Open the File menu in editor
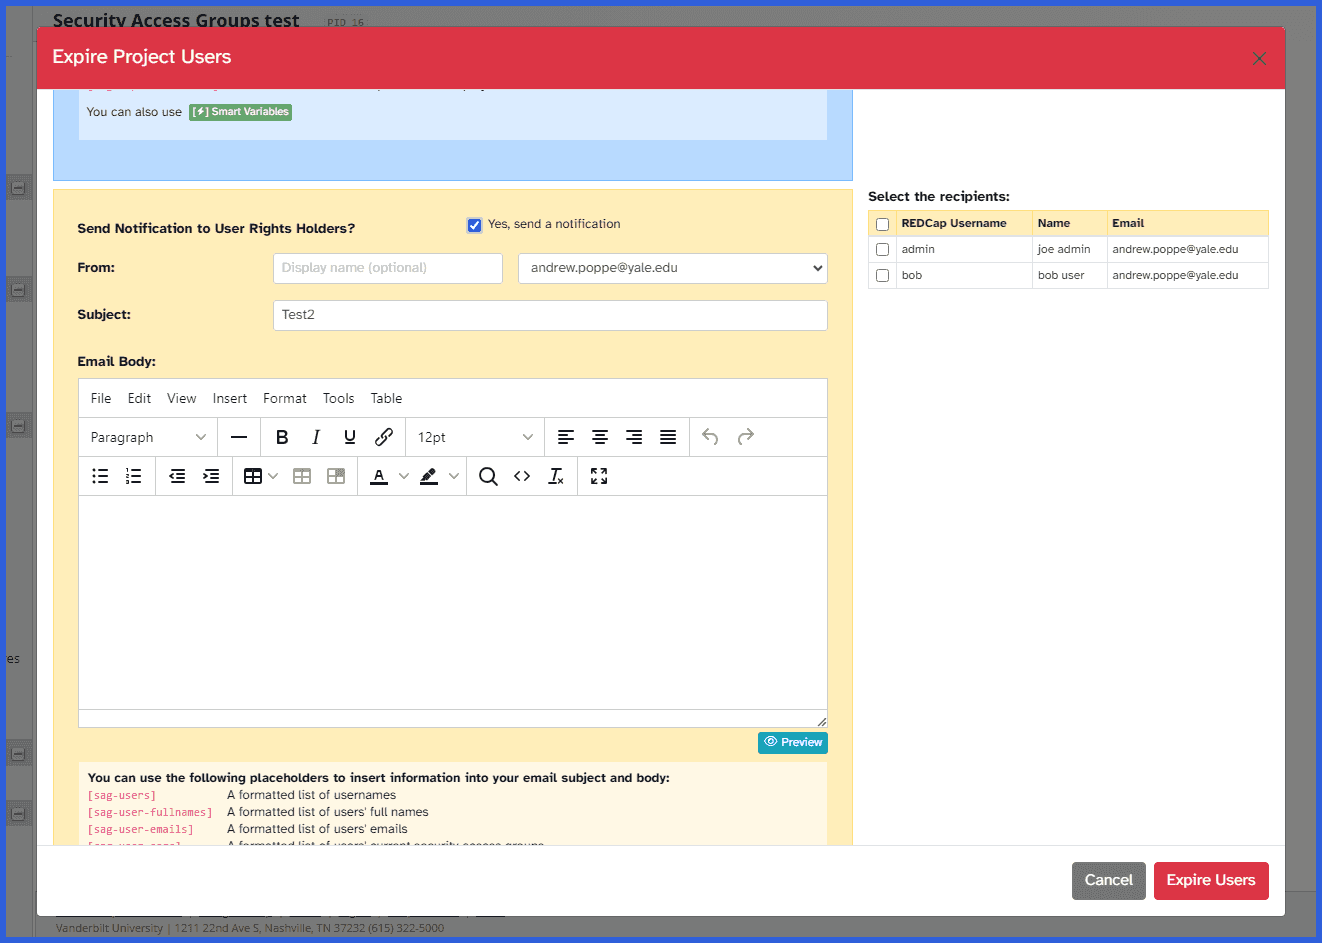1322x943 pixels. 101,398
